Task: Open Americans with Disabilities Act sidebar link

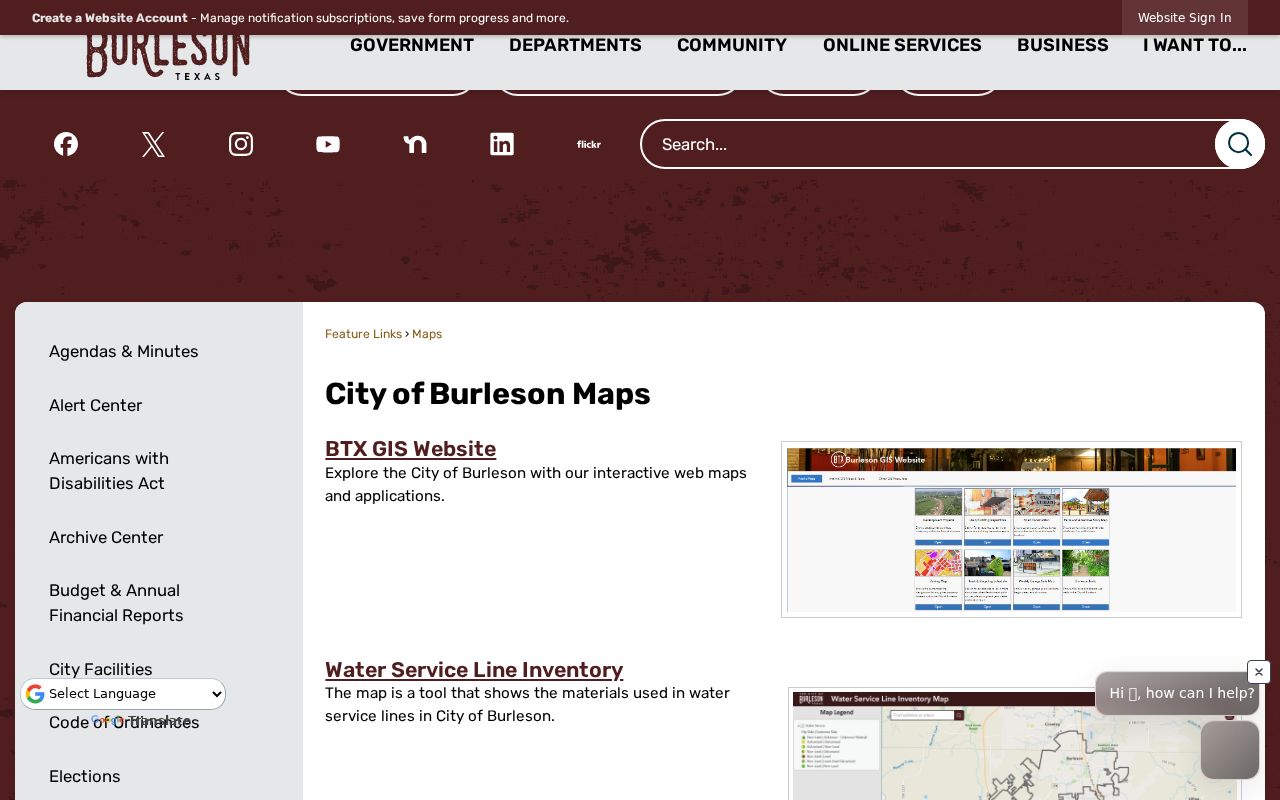Action: (x=109, y=471)
